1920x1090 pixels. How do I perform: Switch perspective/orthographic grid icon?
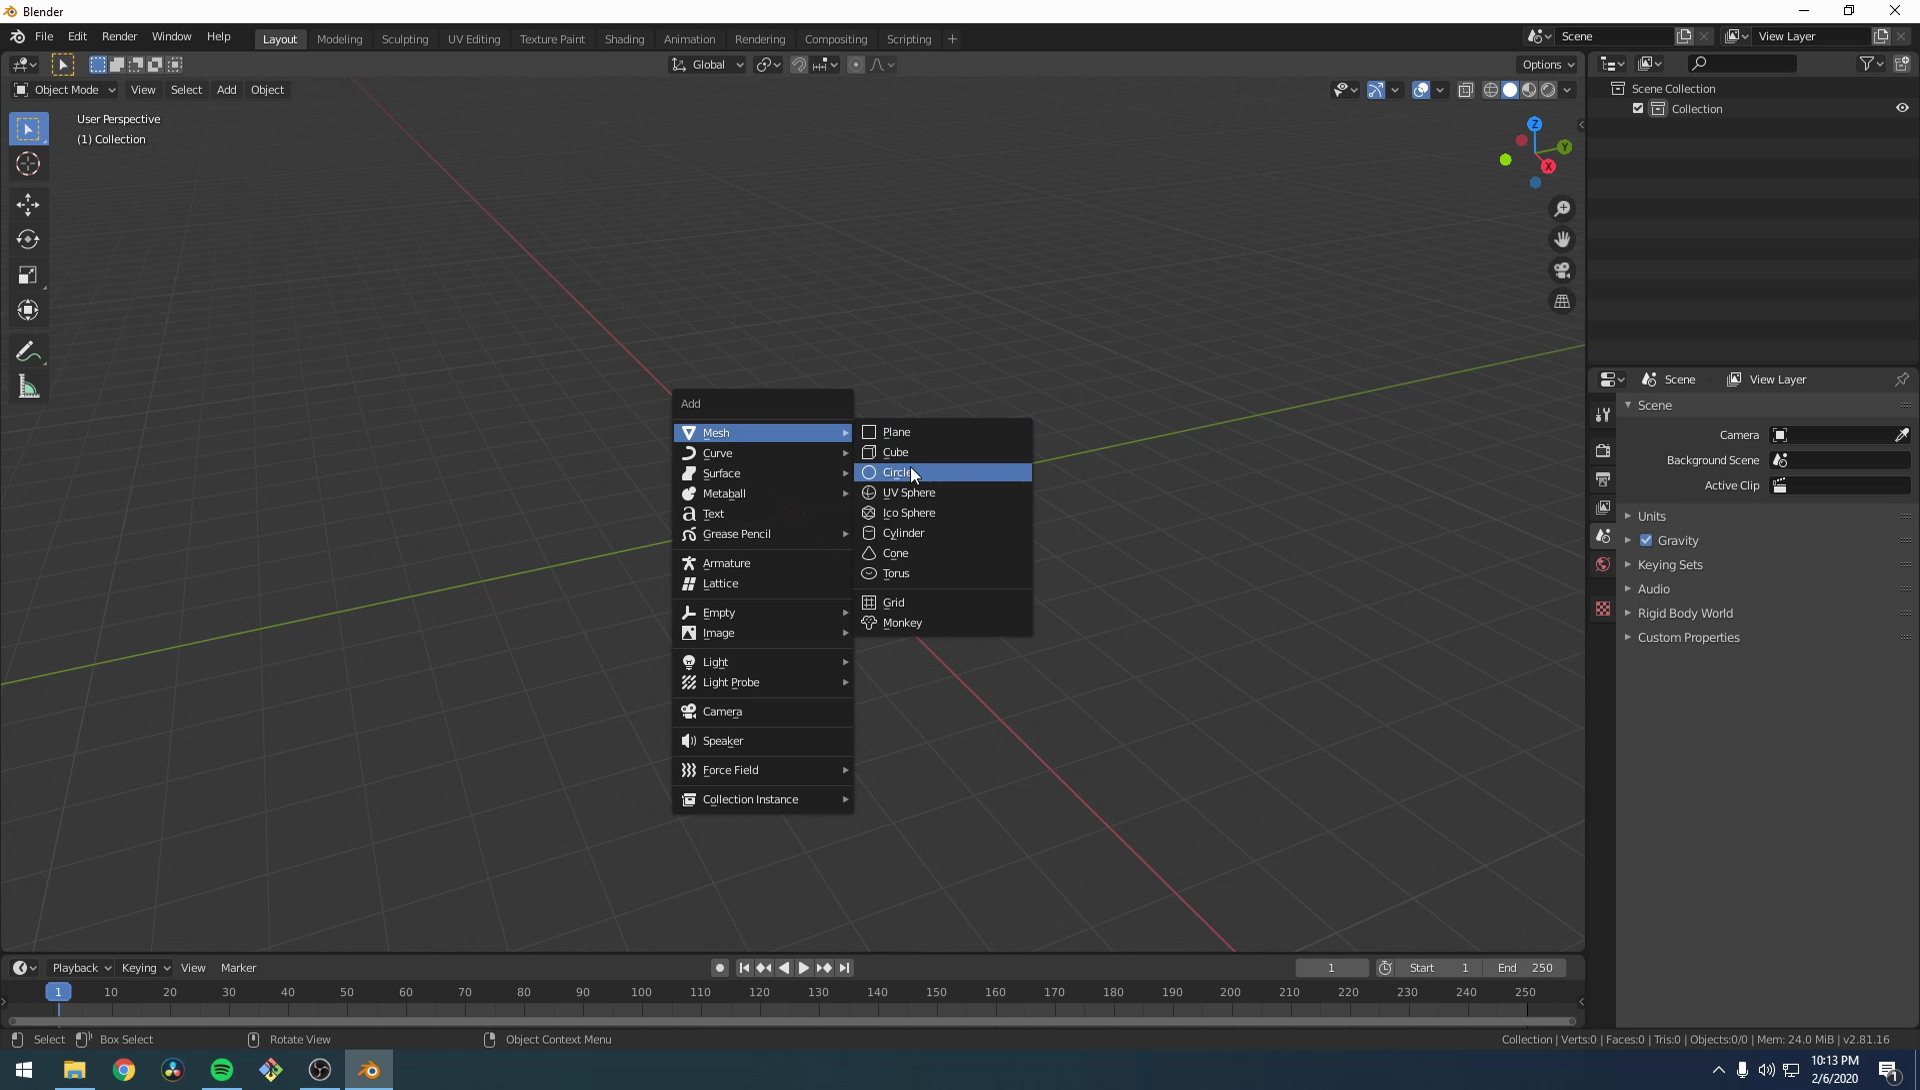click(x=1562, y=302)
